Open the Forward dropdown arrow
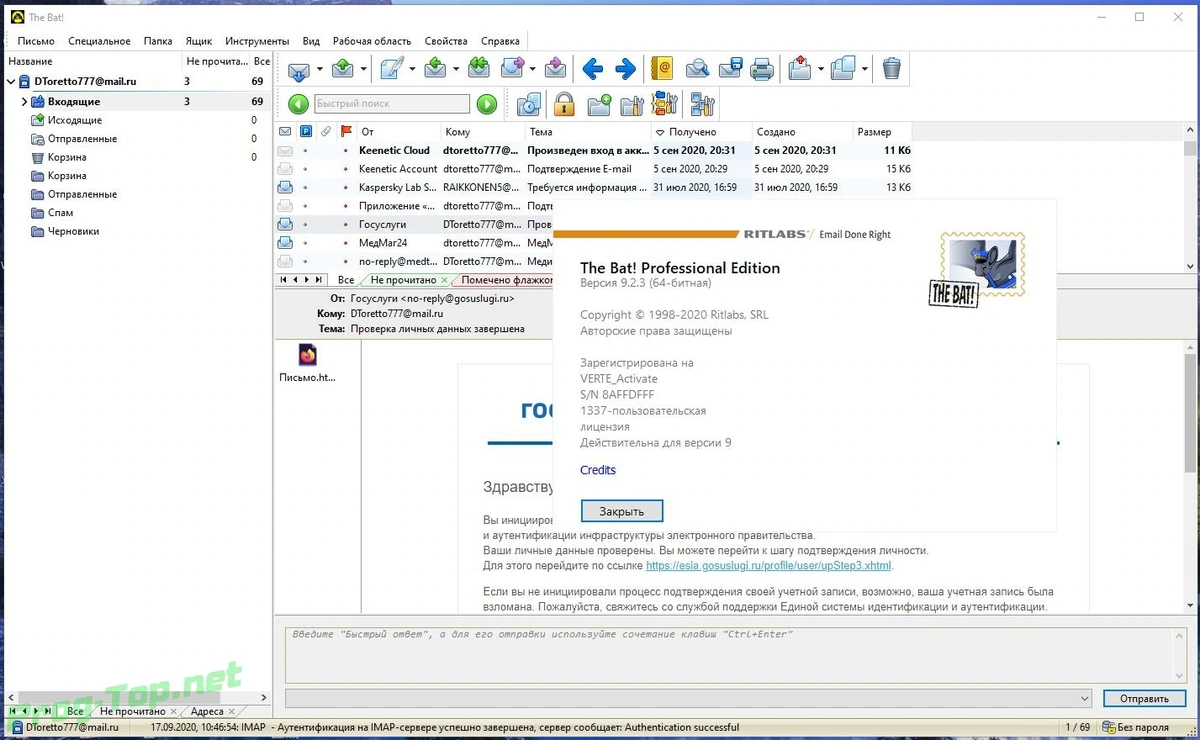This screenshot has height=740, width=1200. click(x=534, y=69)
